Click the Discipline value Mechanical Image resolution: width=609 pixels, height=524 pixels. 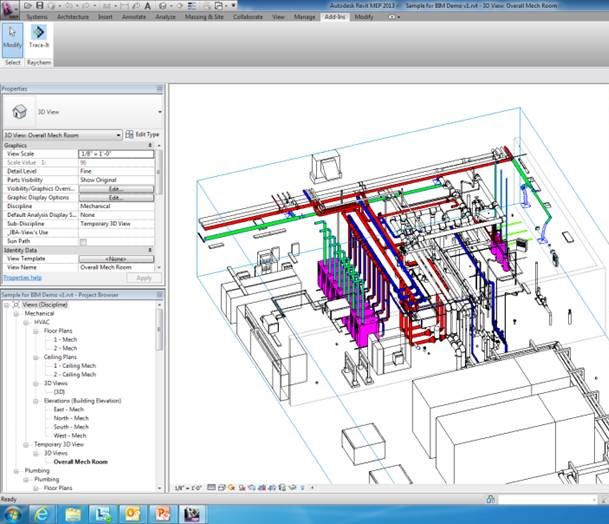[116, 206]
